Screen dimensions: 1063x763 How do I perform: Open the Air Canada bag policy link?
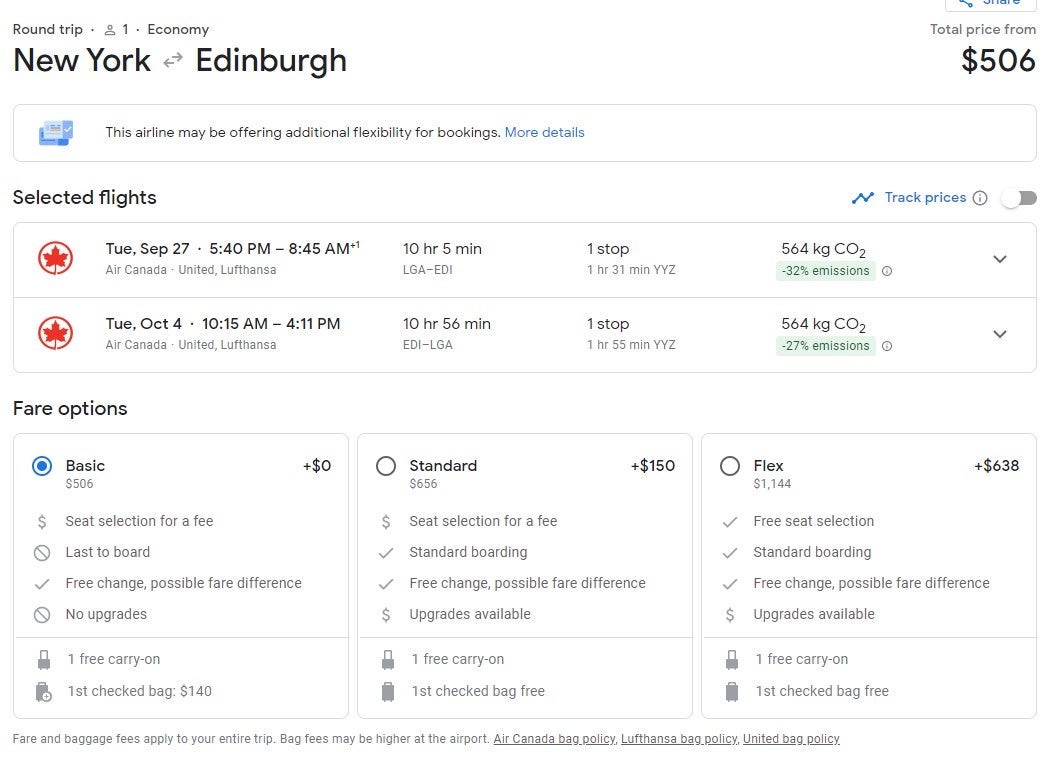(x=554, y=739)
